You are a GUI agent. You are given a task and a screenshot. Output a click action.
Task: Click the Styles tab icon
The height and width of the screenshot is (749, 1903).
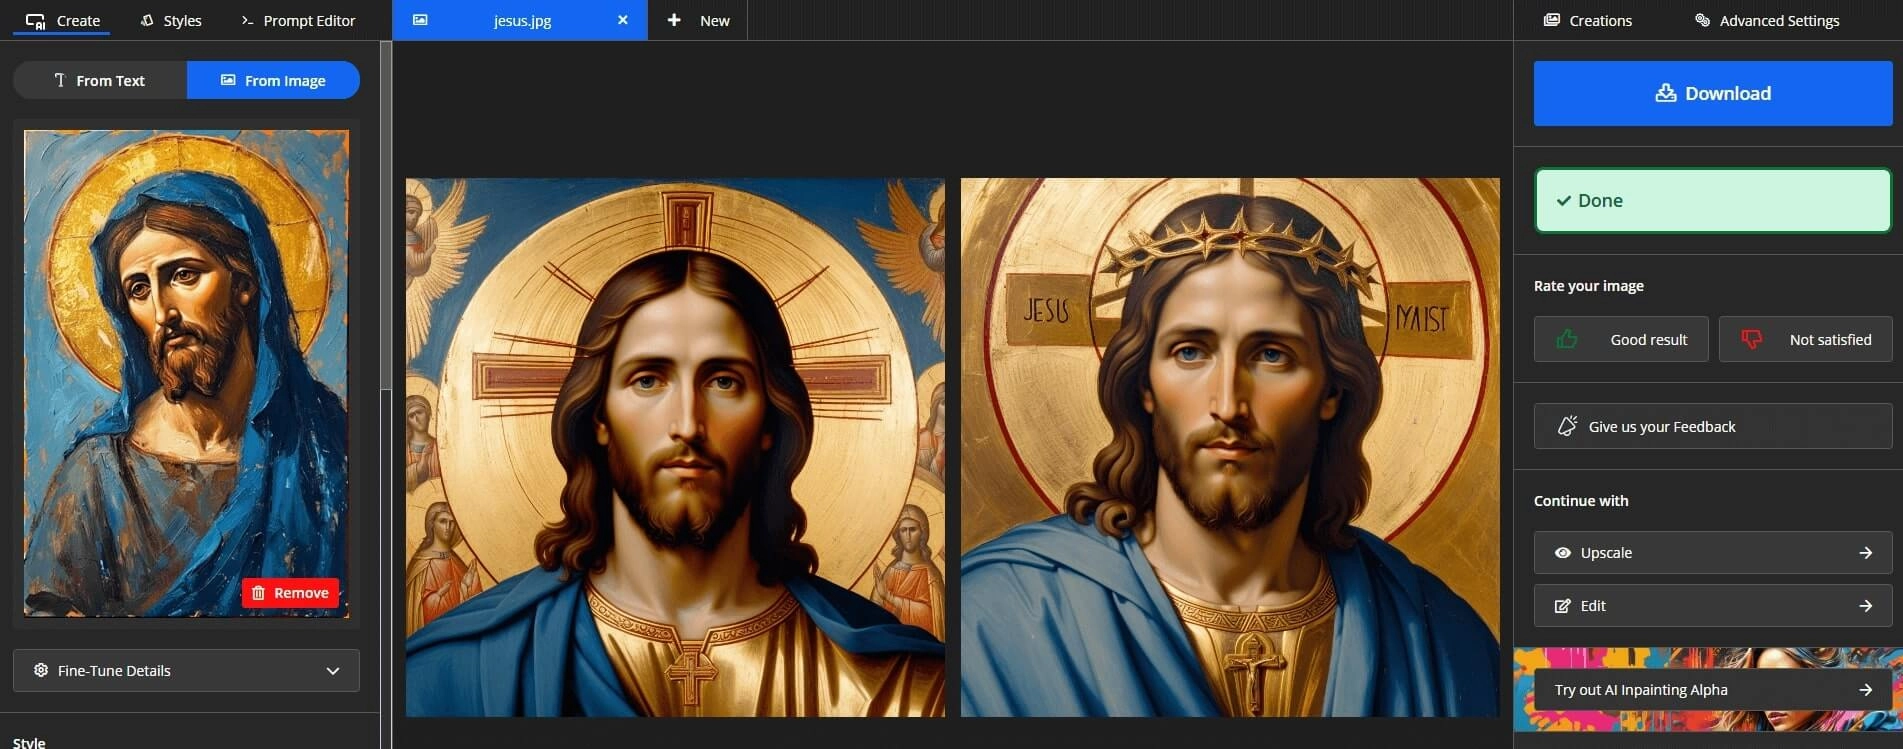point(147,20)
